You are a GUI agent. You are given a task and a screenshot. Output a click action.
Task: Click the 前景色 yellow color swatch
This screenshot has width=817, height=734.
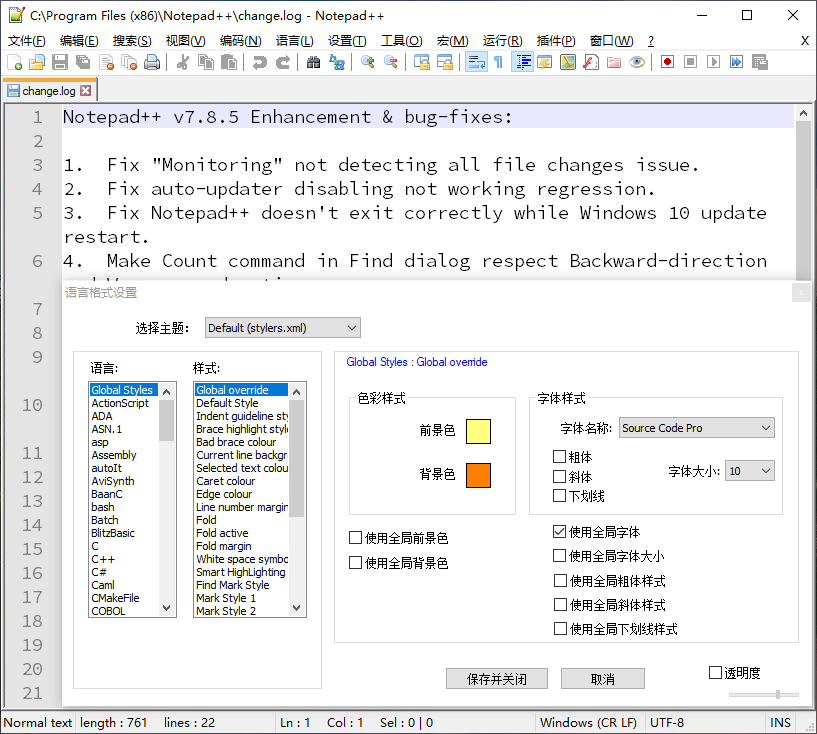pos(478,431)
